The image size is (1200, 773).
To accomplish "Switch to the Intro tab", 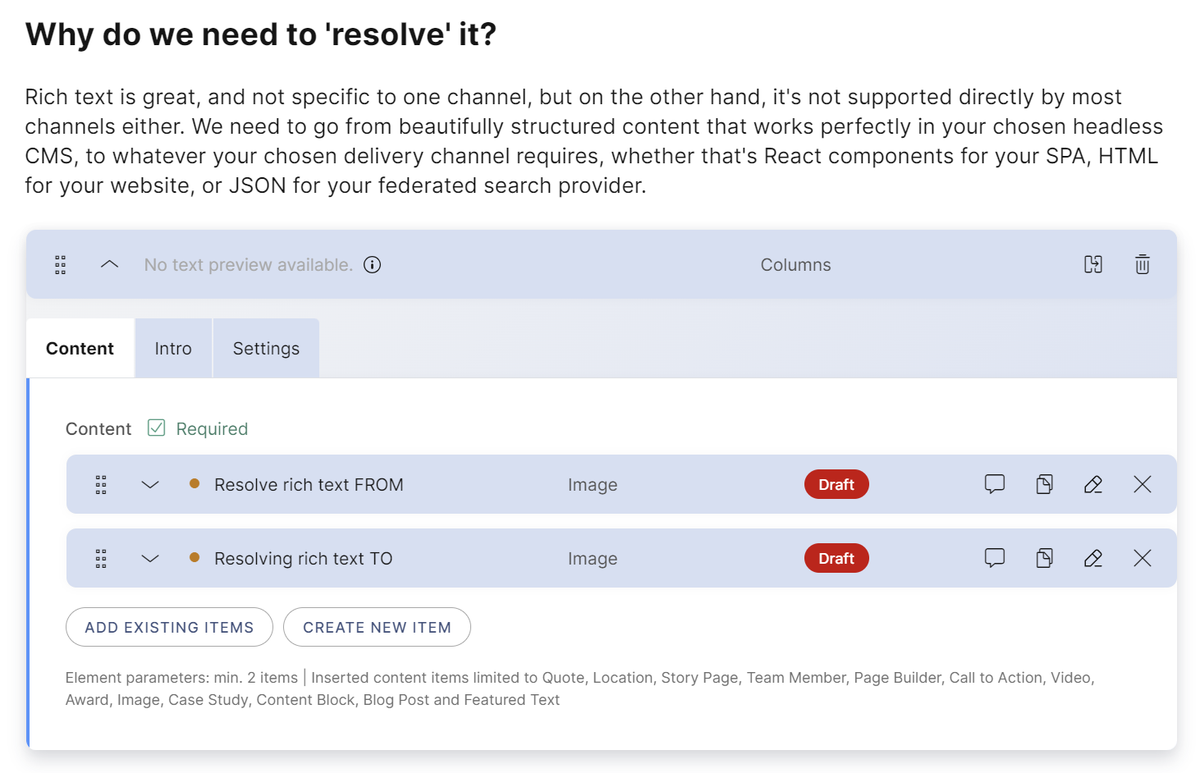I will (173, 349).
